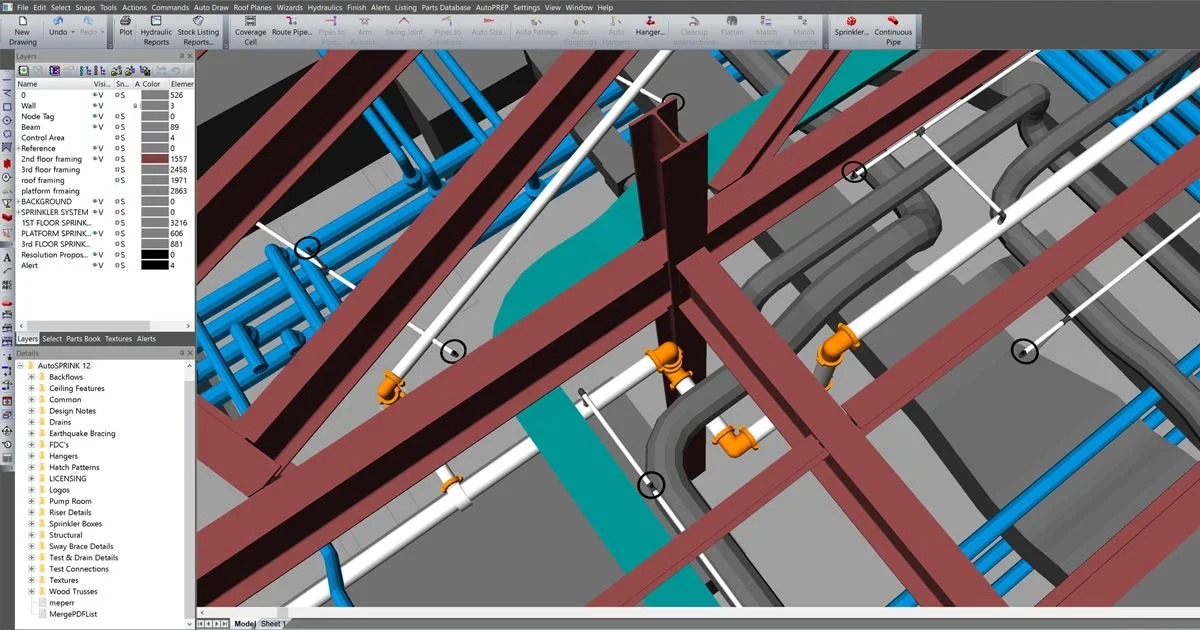1200x630 pixels.
Task: Switch to the Sheet 1 tab
Action: (272, 624)
